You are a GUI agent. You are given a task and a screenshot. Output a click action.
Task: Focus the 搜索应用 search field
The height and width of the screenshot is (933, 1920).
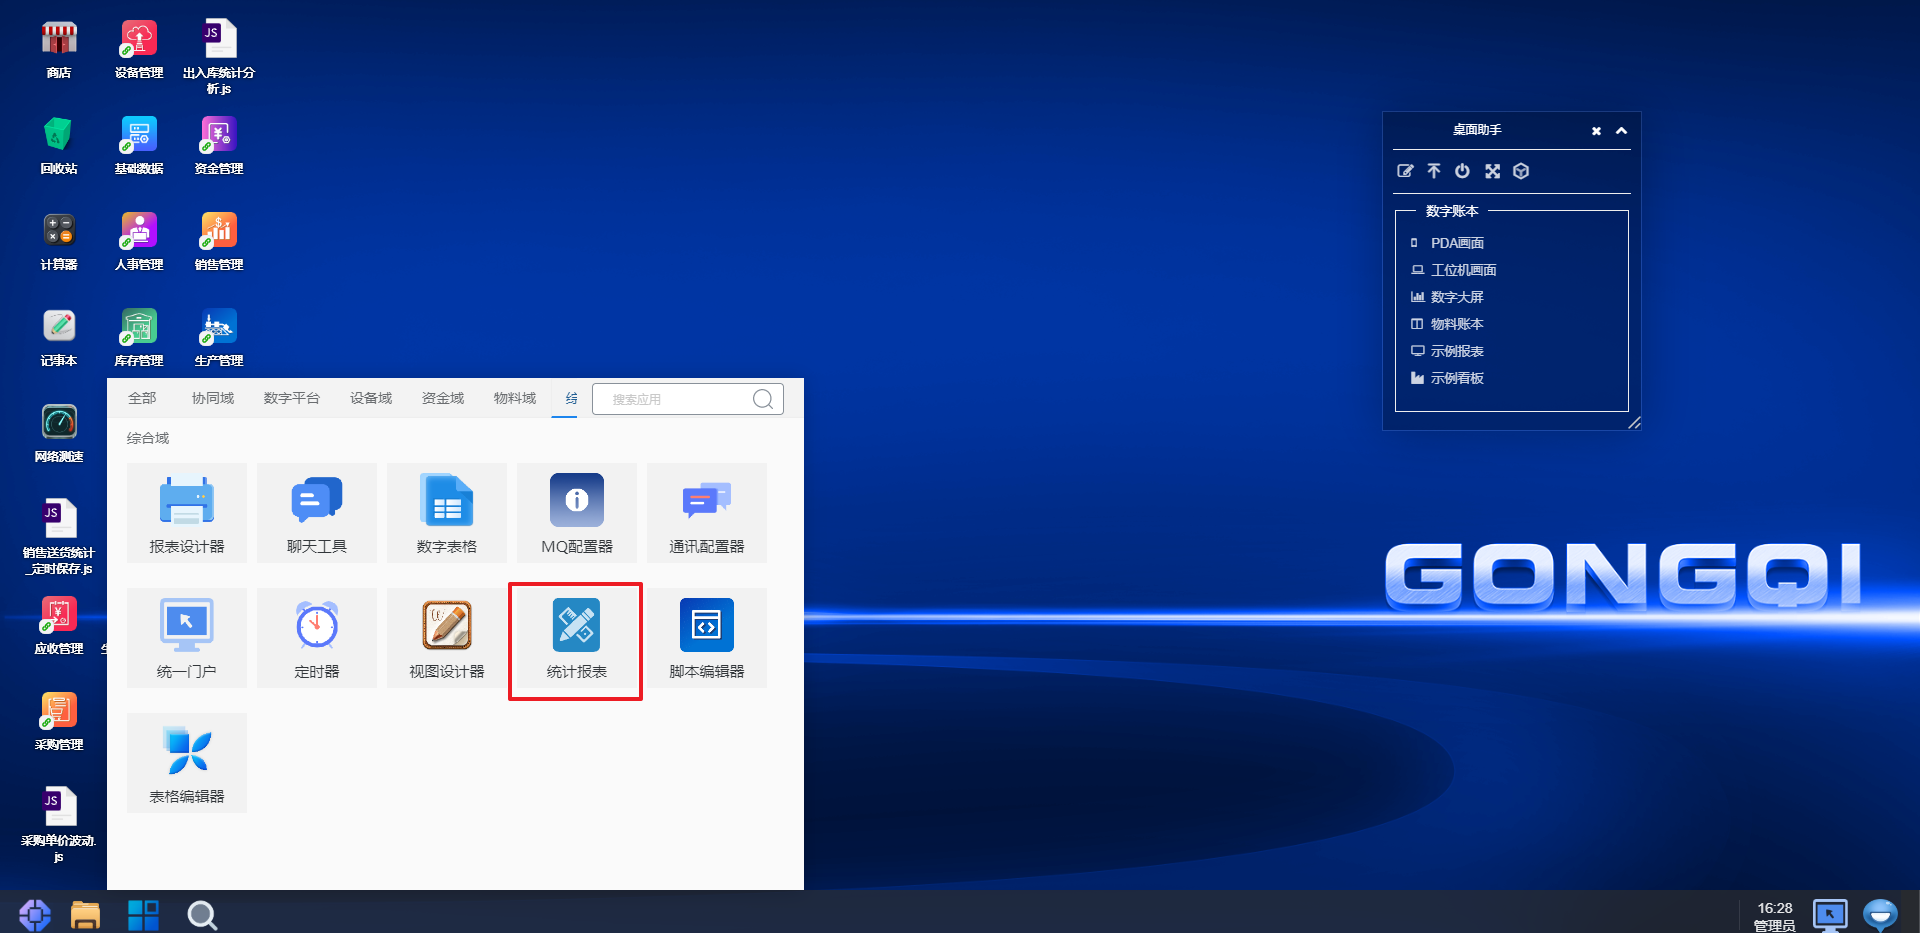[x=688, y=399]
